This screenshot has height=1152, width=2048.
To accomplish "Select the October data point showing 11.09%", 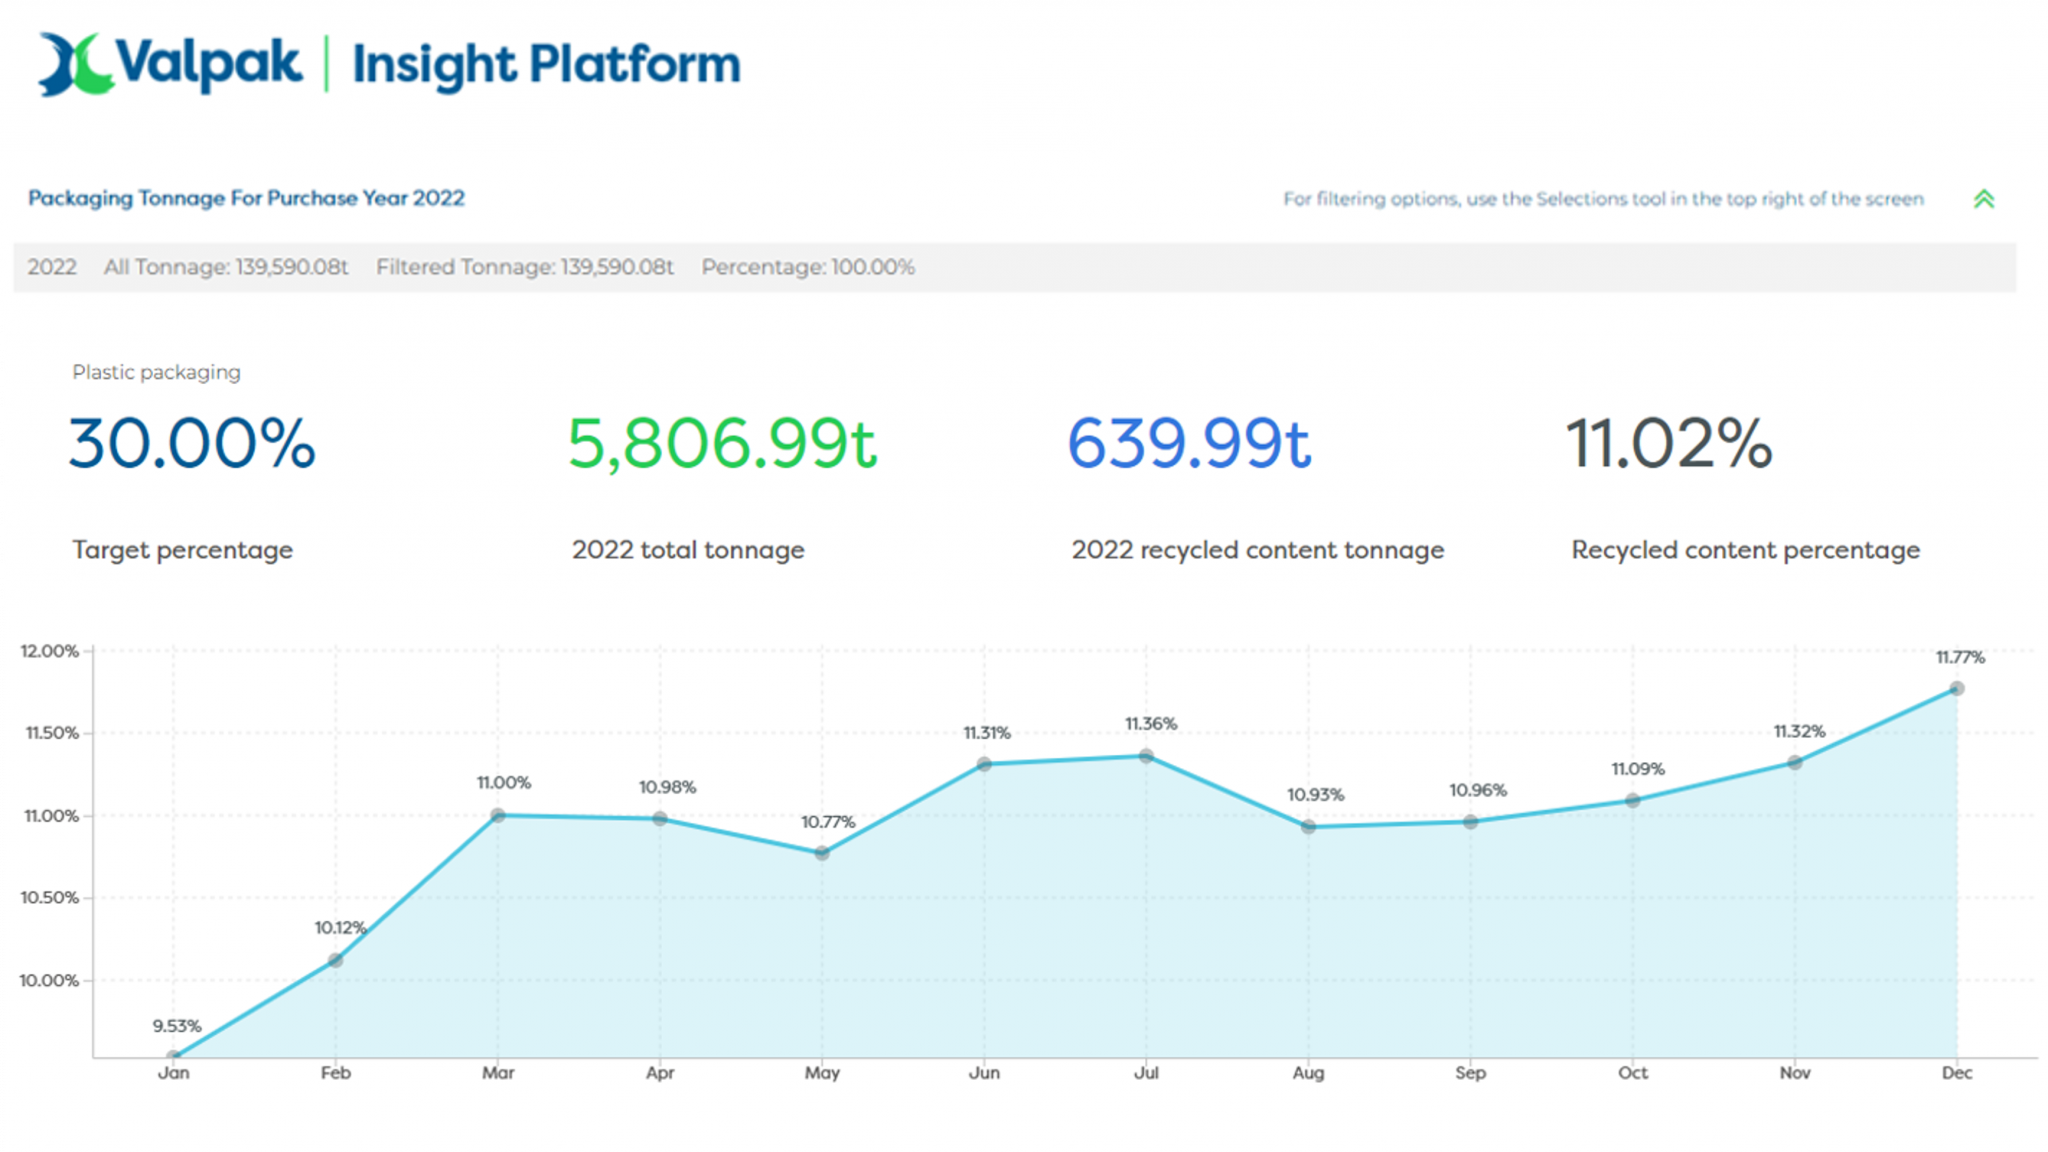I will pos(1633,799).
